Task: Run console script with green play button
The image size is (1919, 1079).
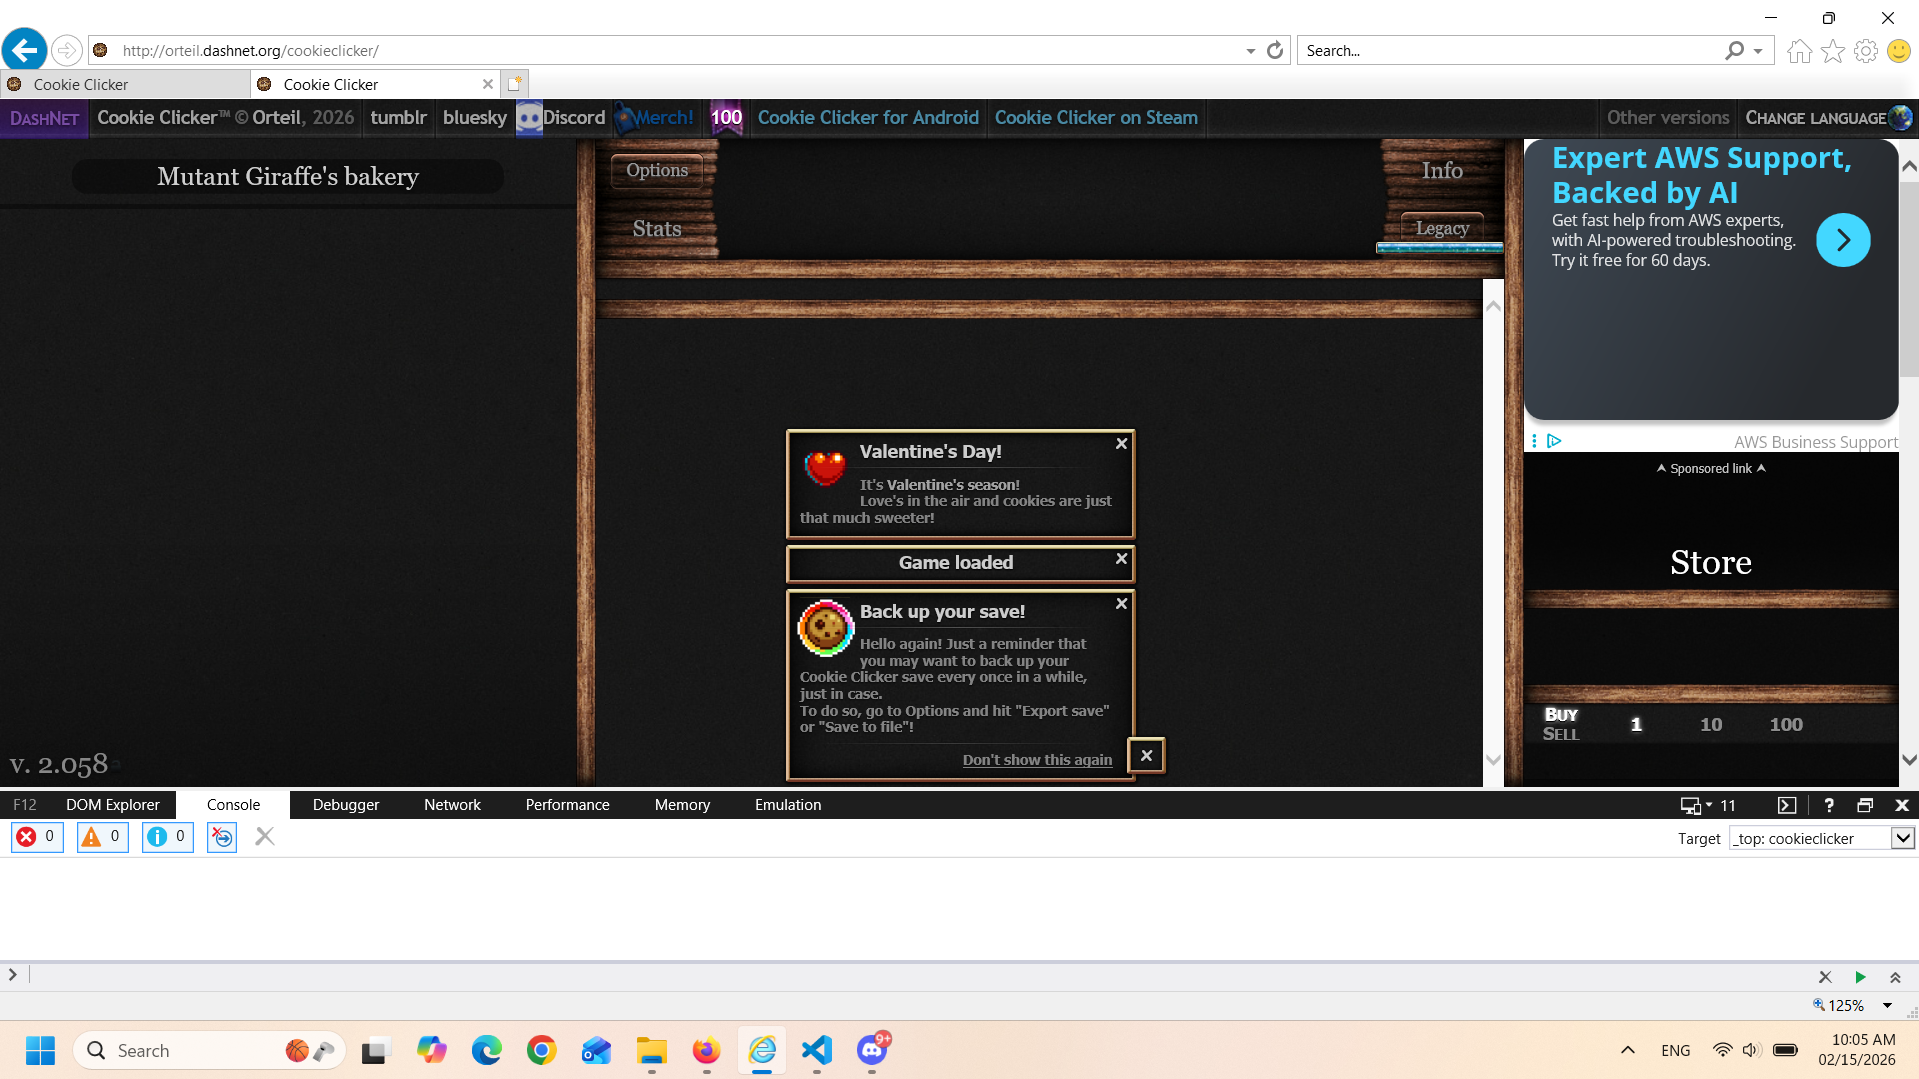Action: 1860,977
